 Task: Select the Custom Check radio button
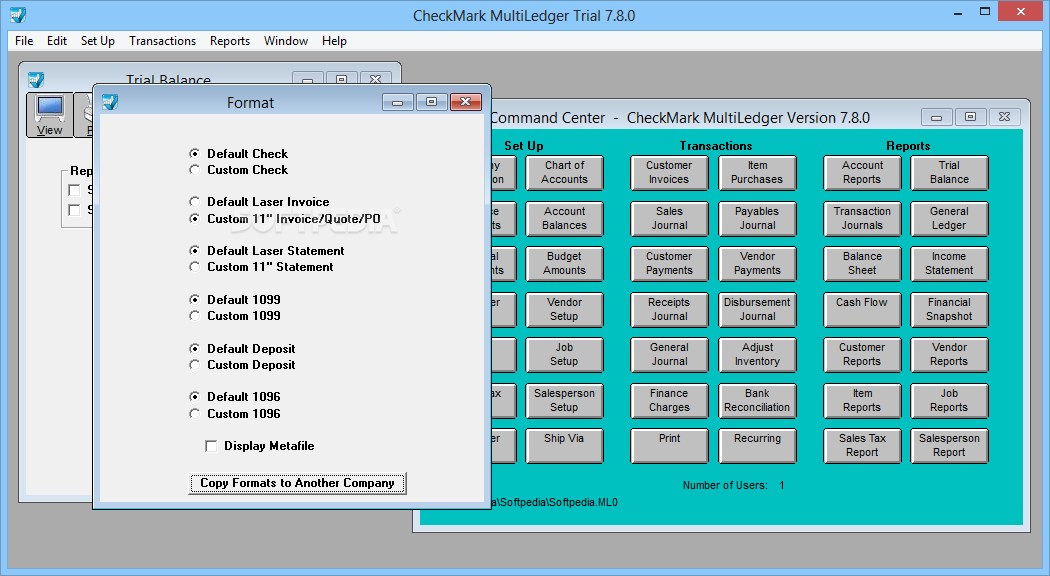pyautogui.click(x=194, y=169)
